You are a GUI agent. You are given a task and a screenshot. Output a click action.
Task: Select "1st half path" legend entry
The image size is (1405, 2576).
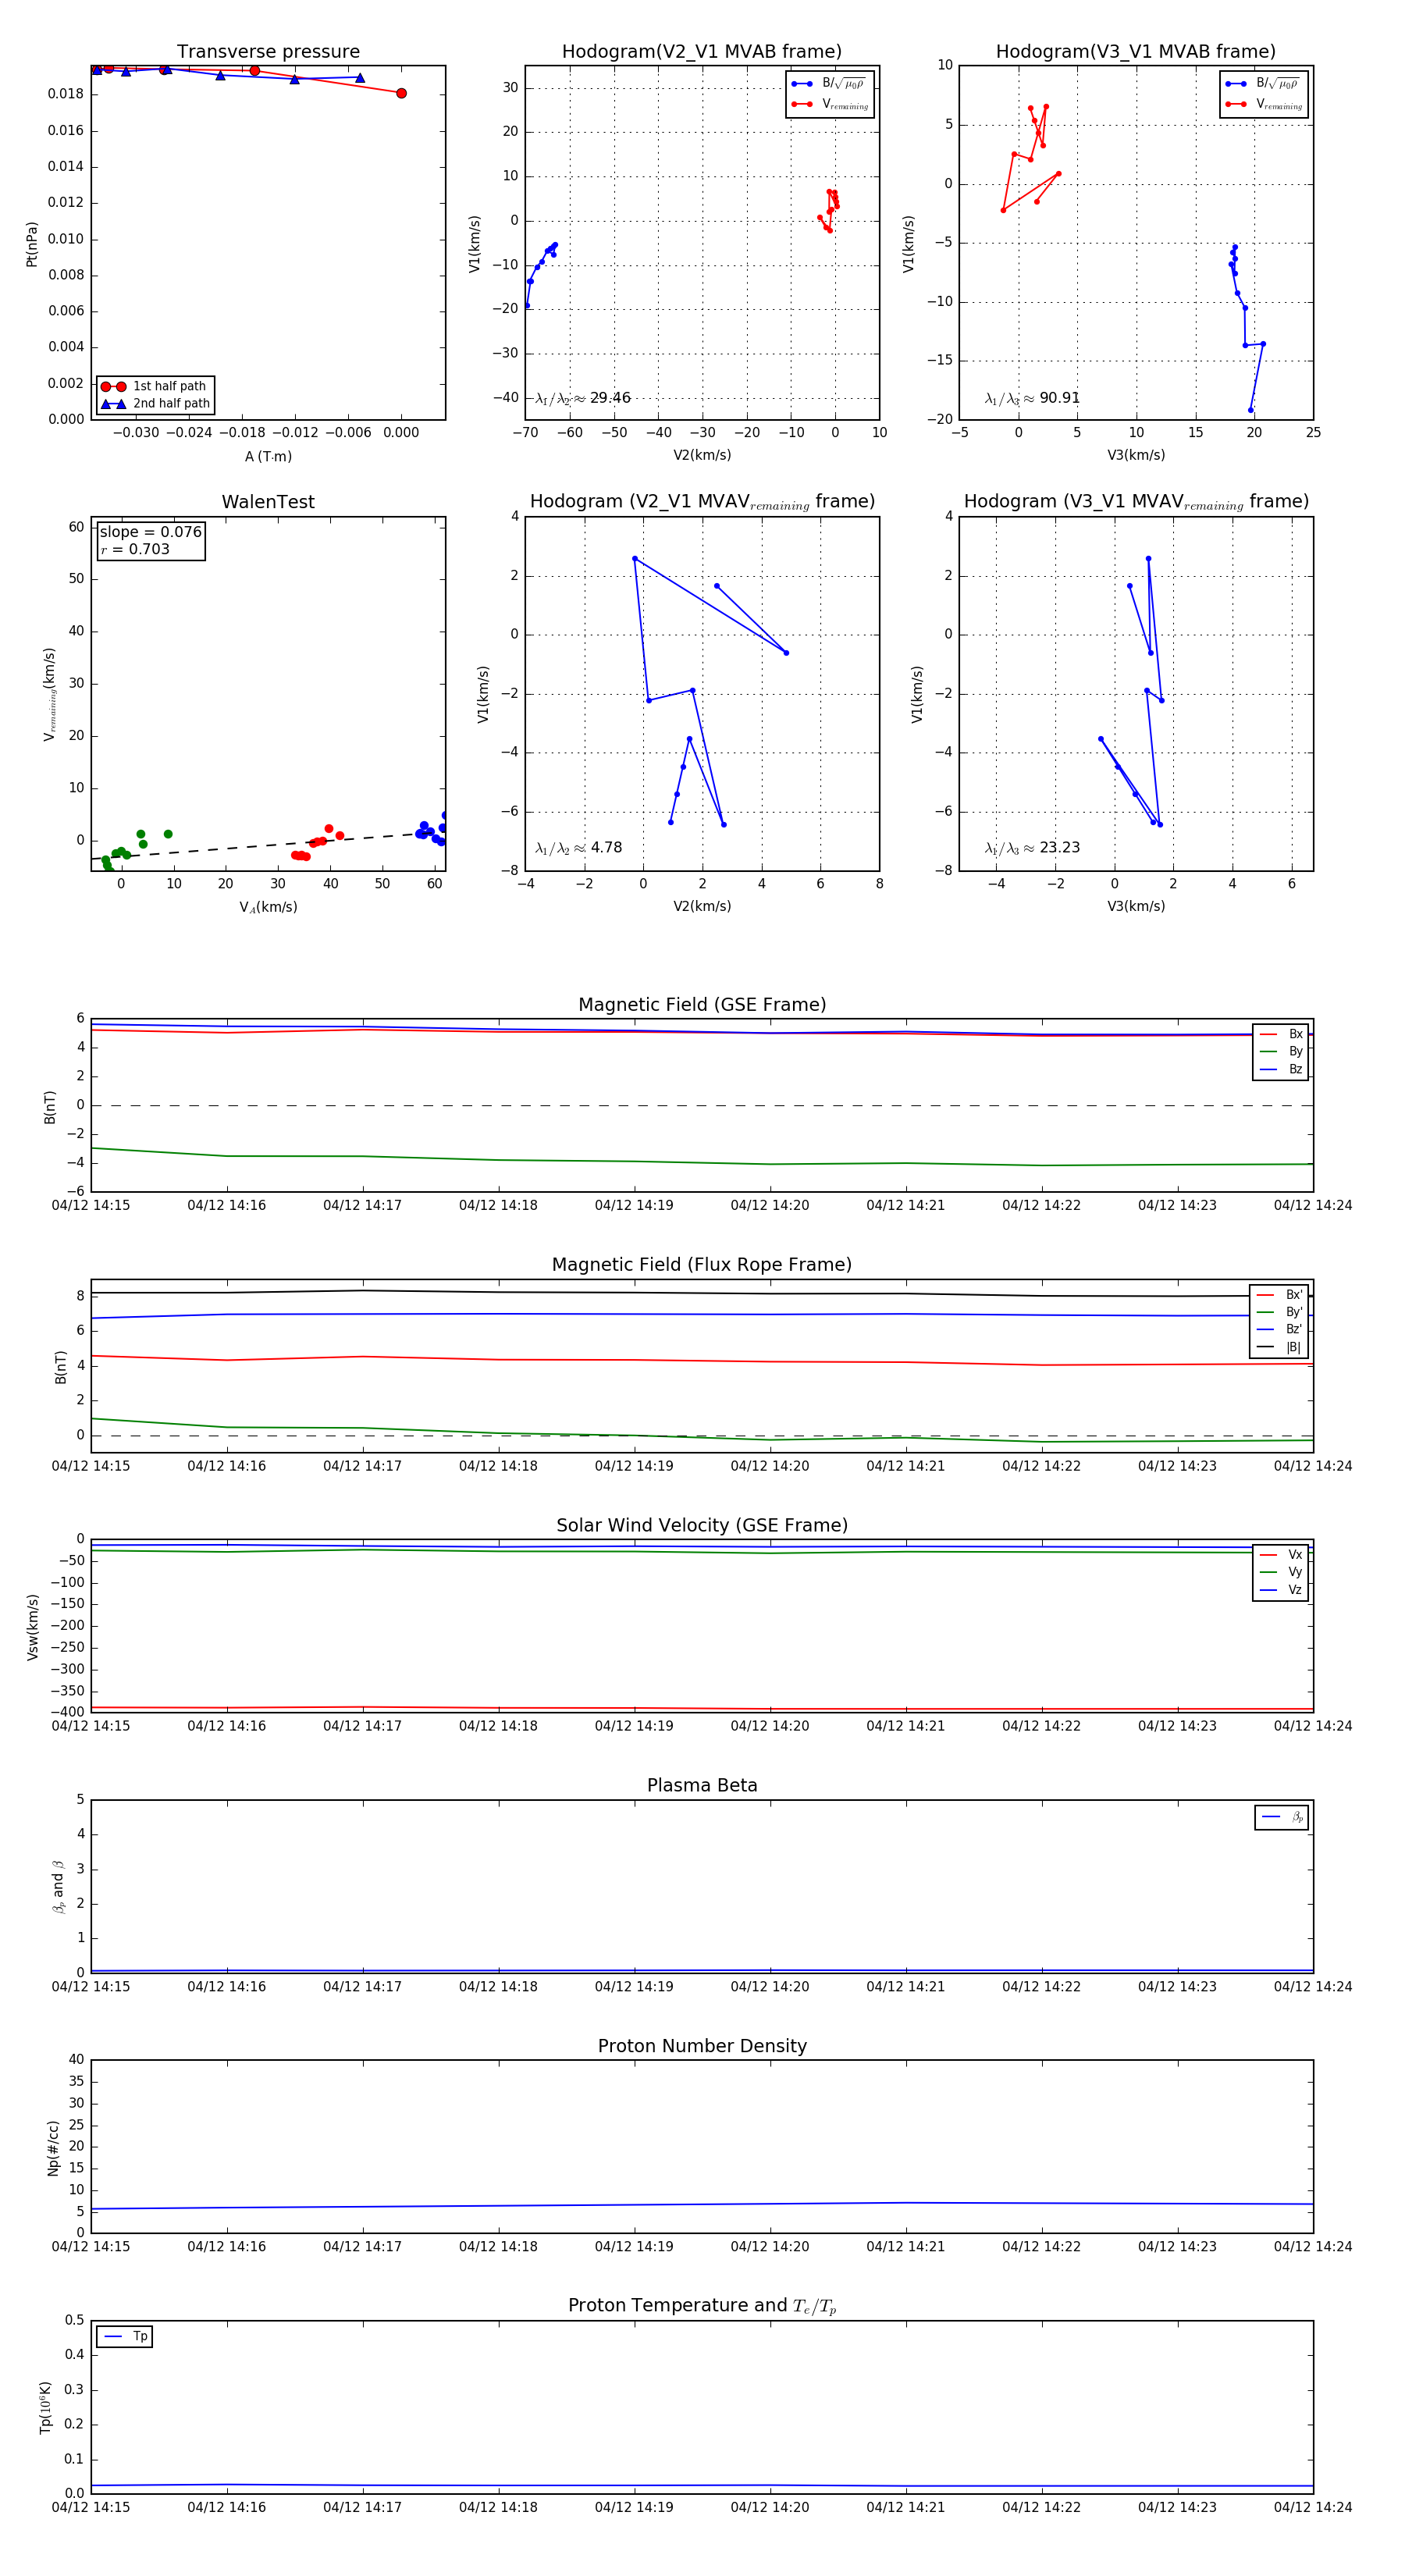point(155,386)
